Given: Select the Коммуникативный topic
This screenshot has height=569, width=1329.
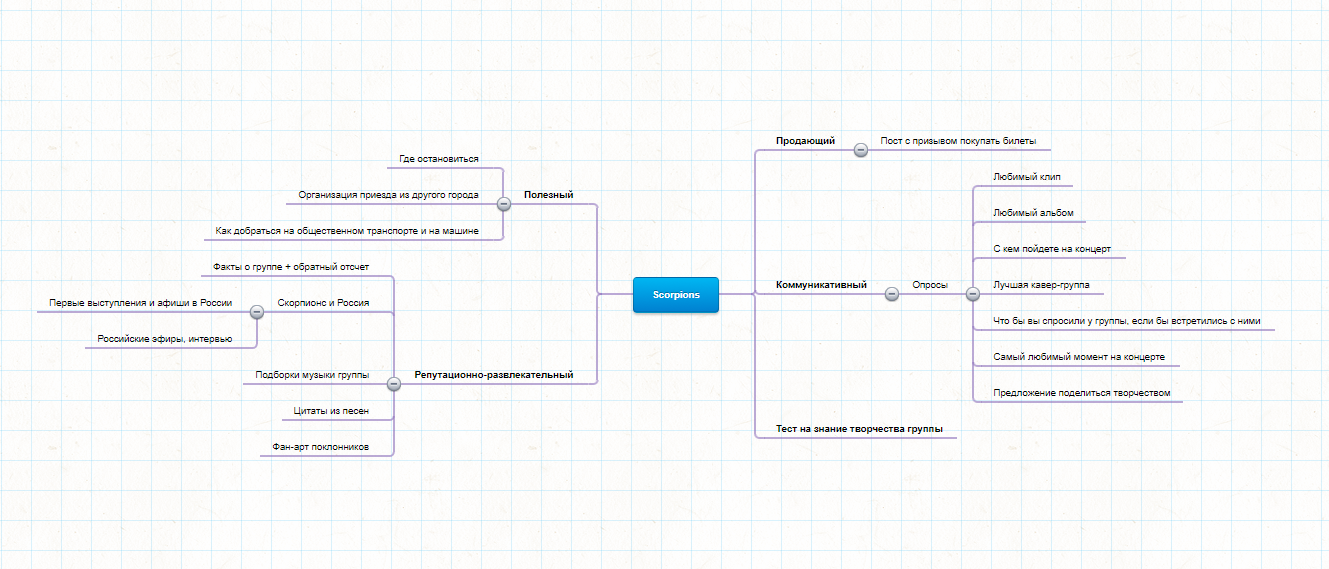Looking at the screenshot, I should tap(821, 285).
